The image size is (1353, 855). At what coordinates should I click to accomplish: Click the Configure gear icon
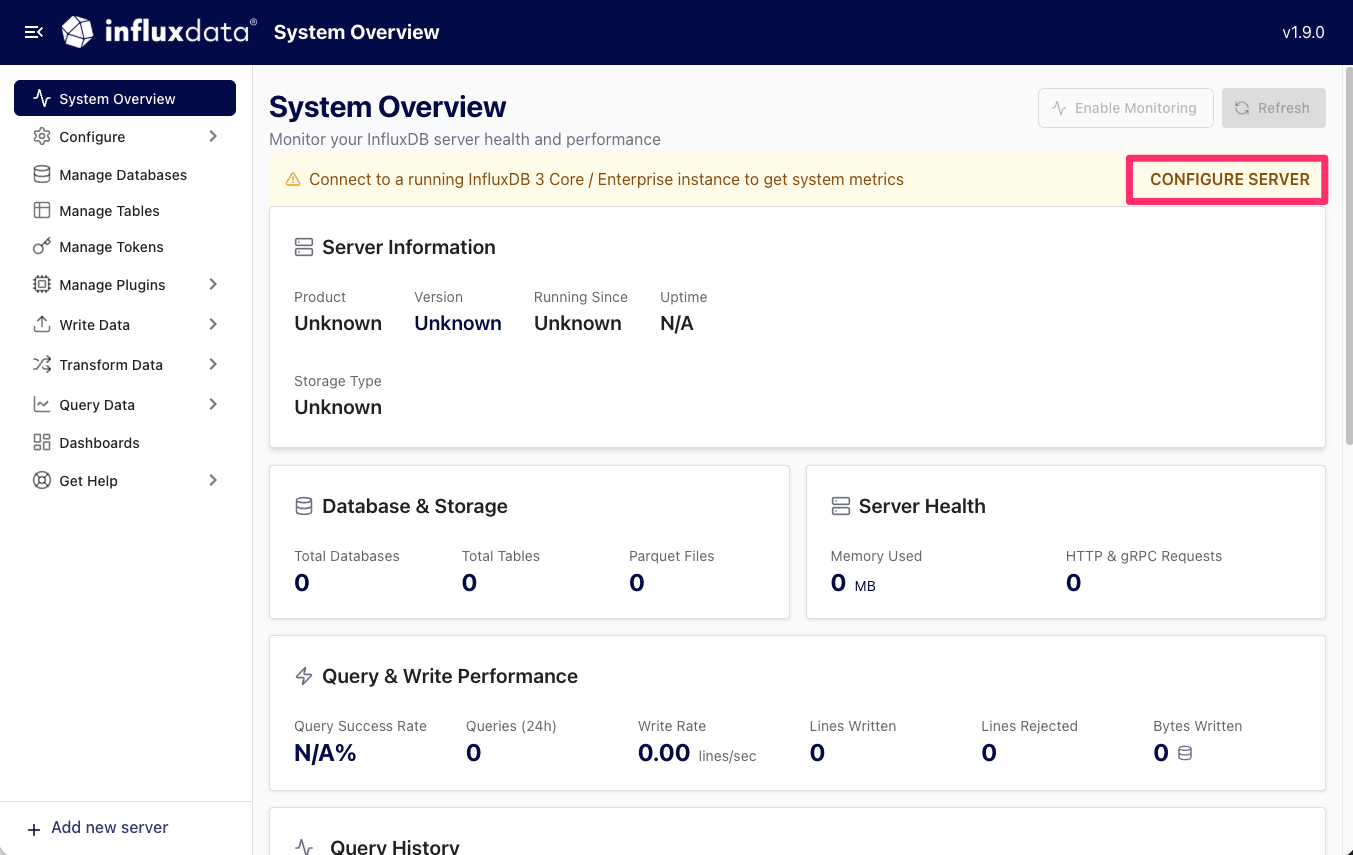42,136
